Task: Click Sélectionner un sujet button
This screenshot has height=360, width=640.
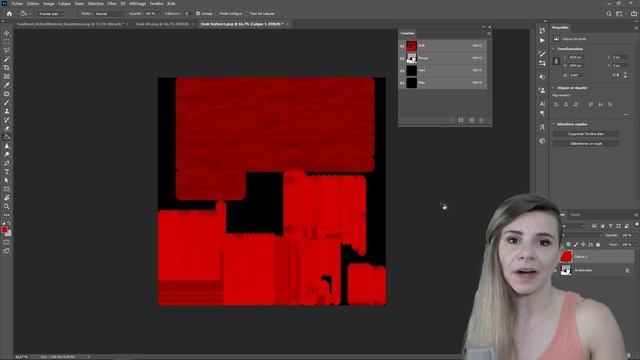Action: click(586, 143)
